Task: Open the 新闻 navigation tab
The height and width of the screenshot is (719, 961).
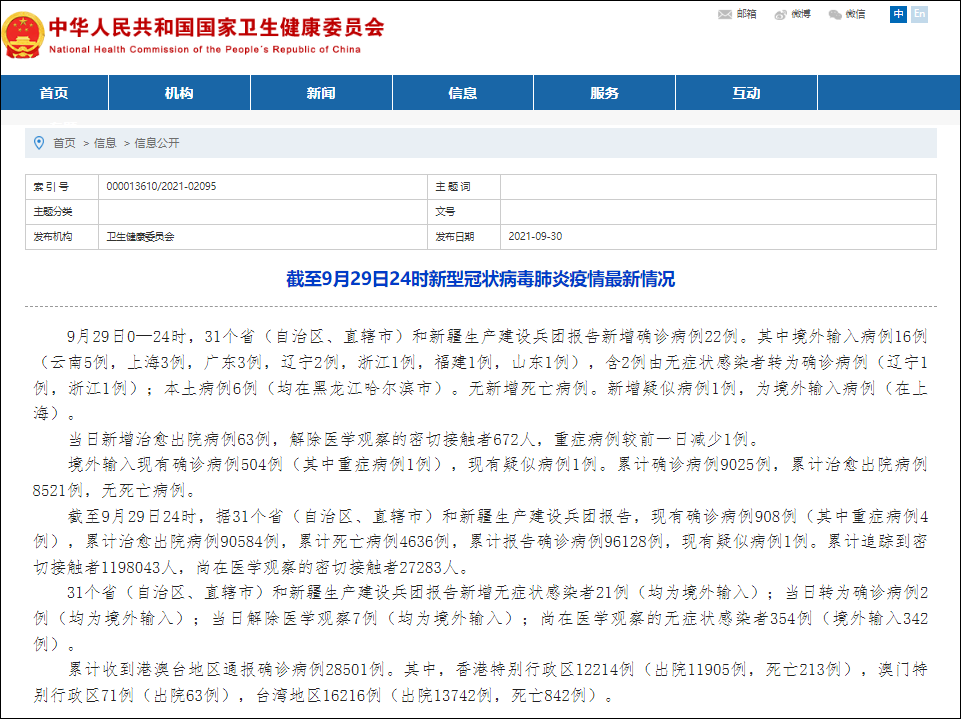Action: point(321,93)
